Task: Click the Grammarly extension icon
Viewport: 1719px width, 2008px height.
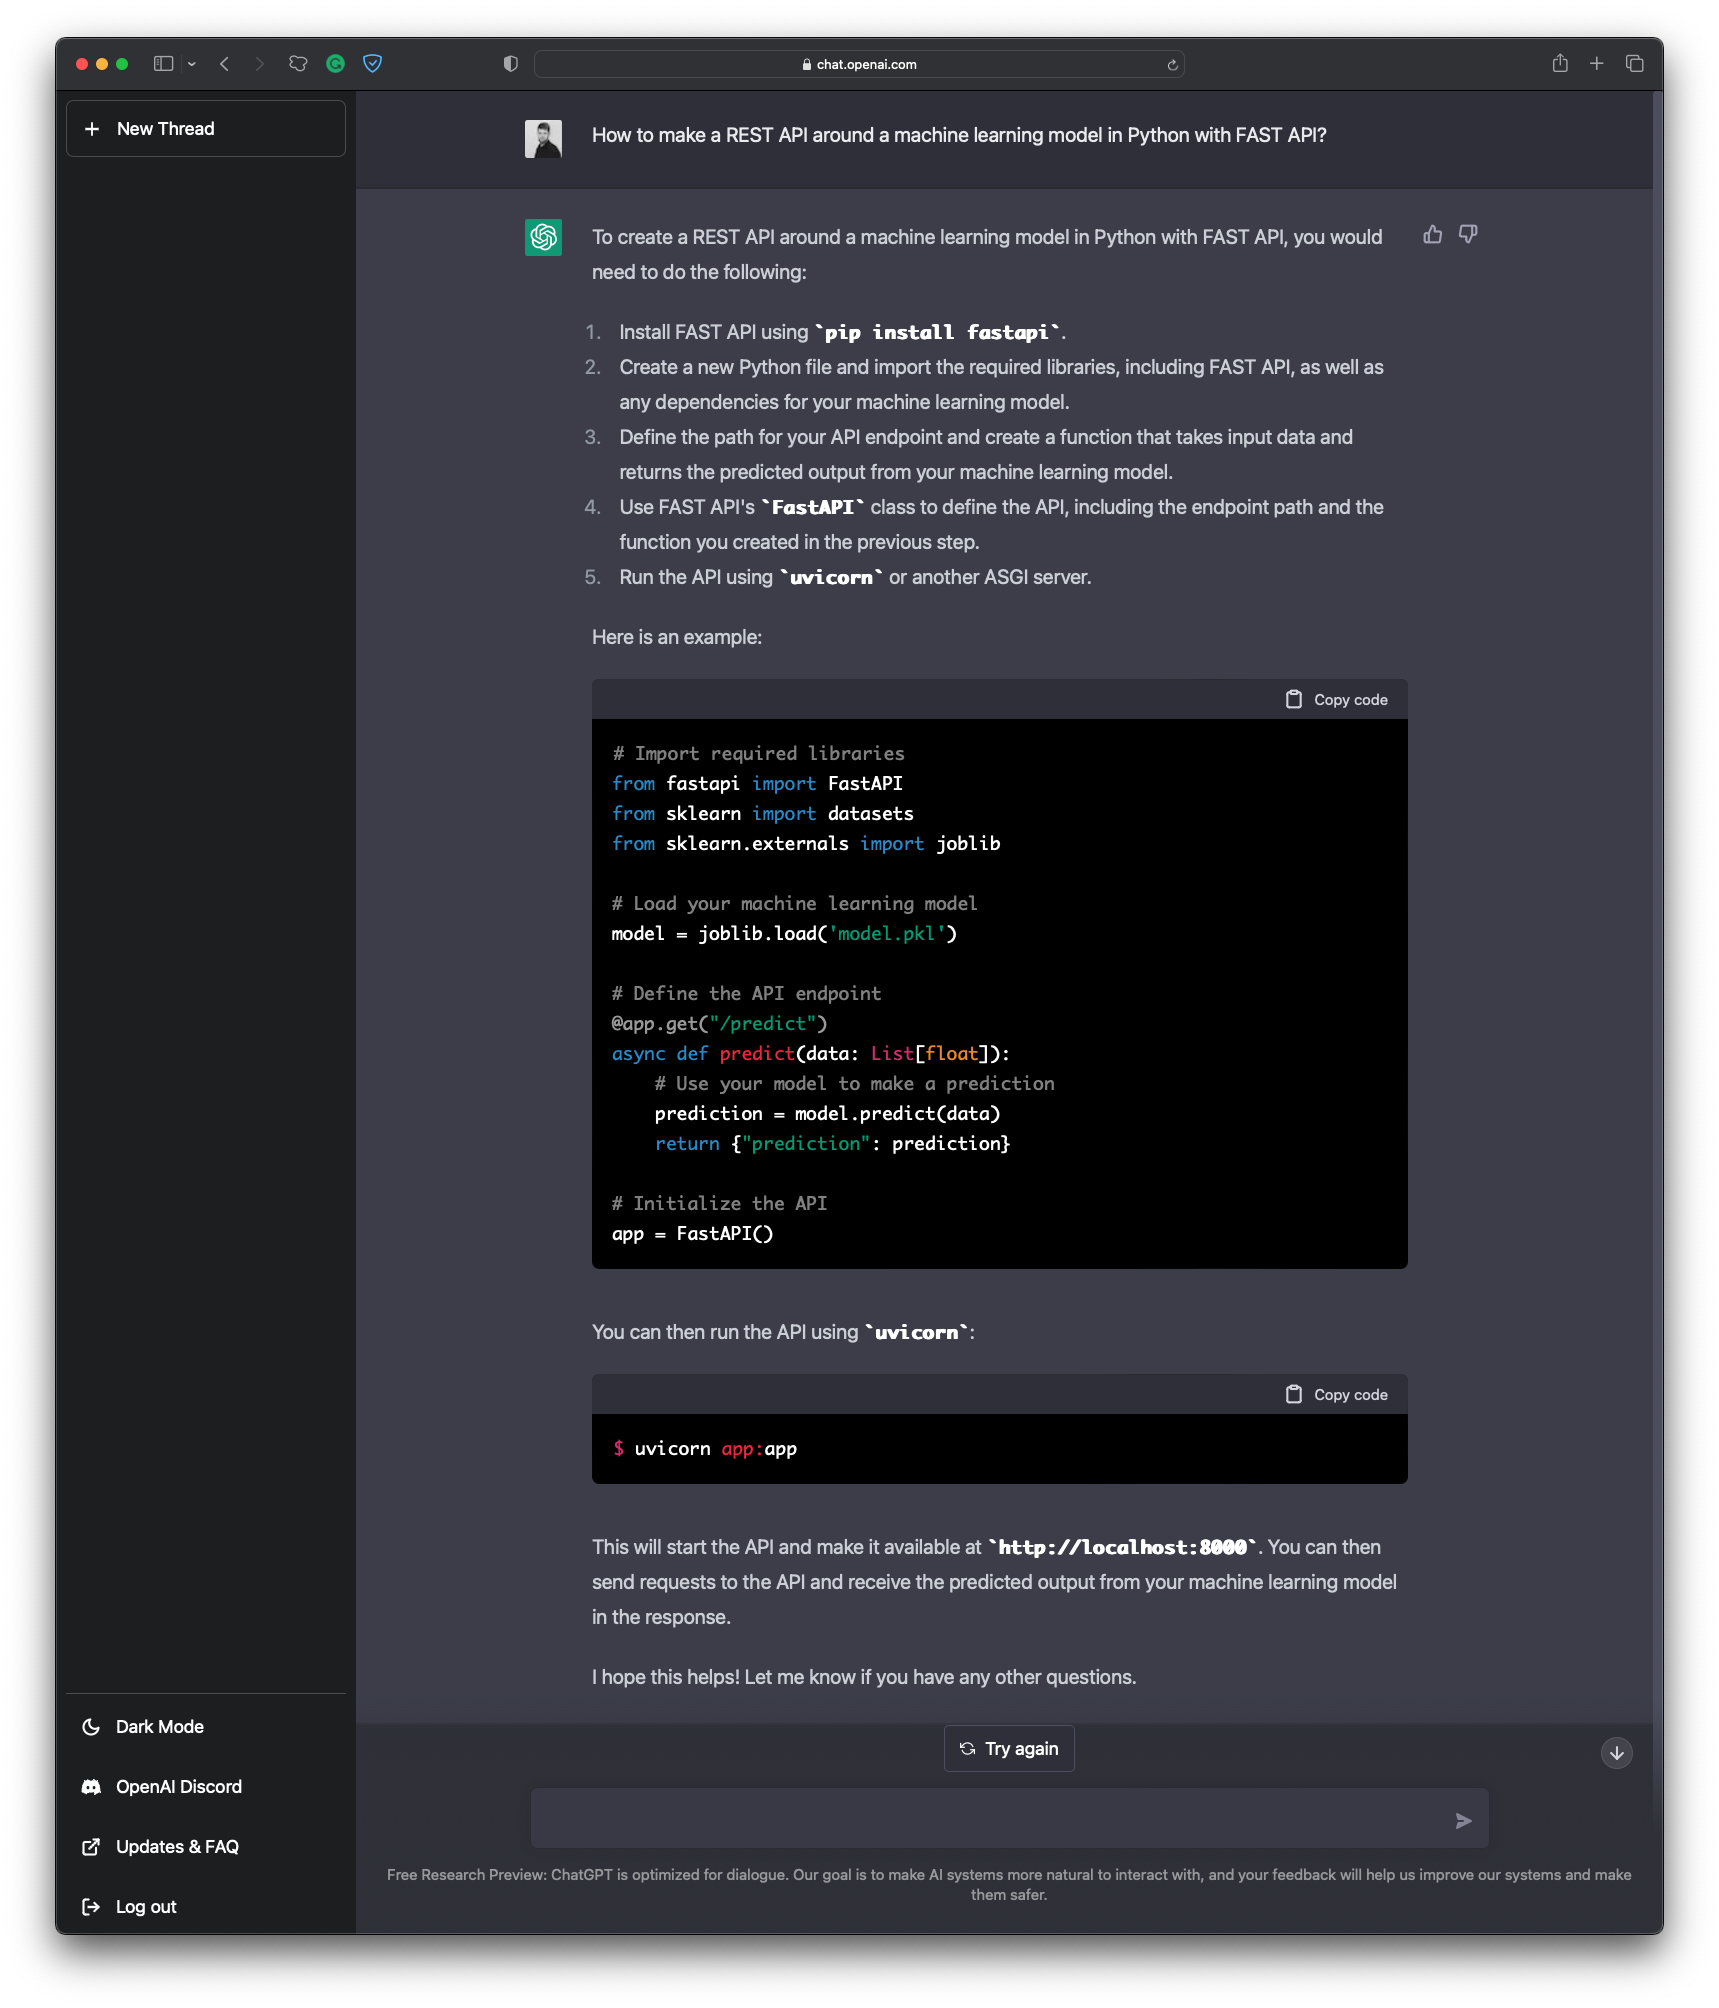Action: coord(336,64)
